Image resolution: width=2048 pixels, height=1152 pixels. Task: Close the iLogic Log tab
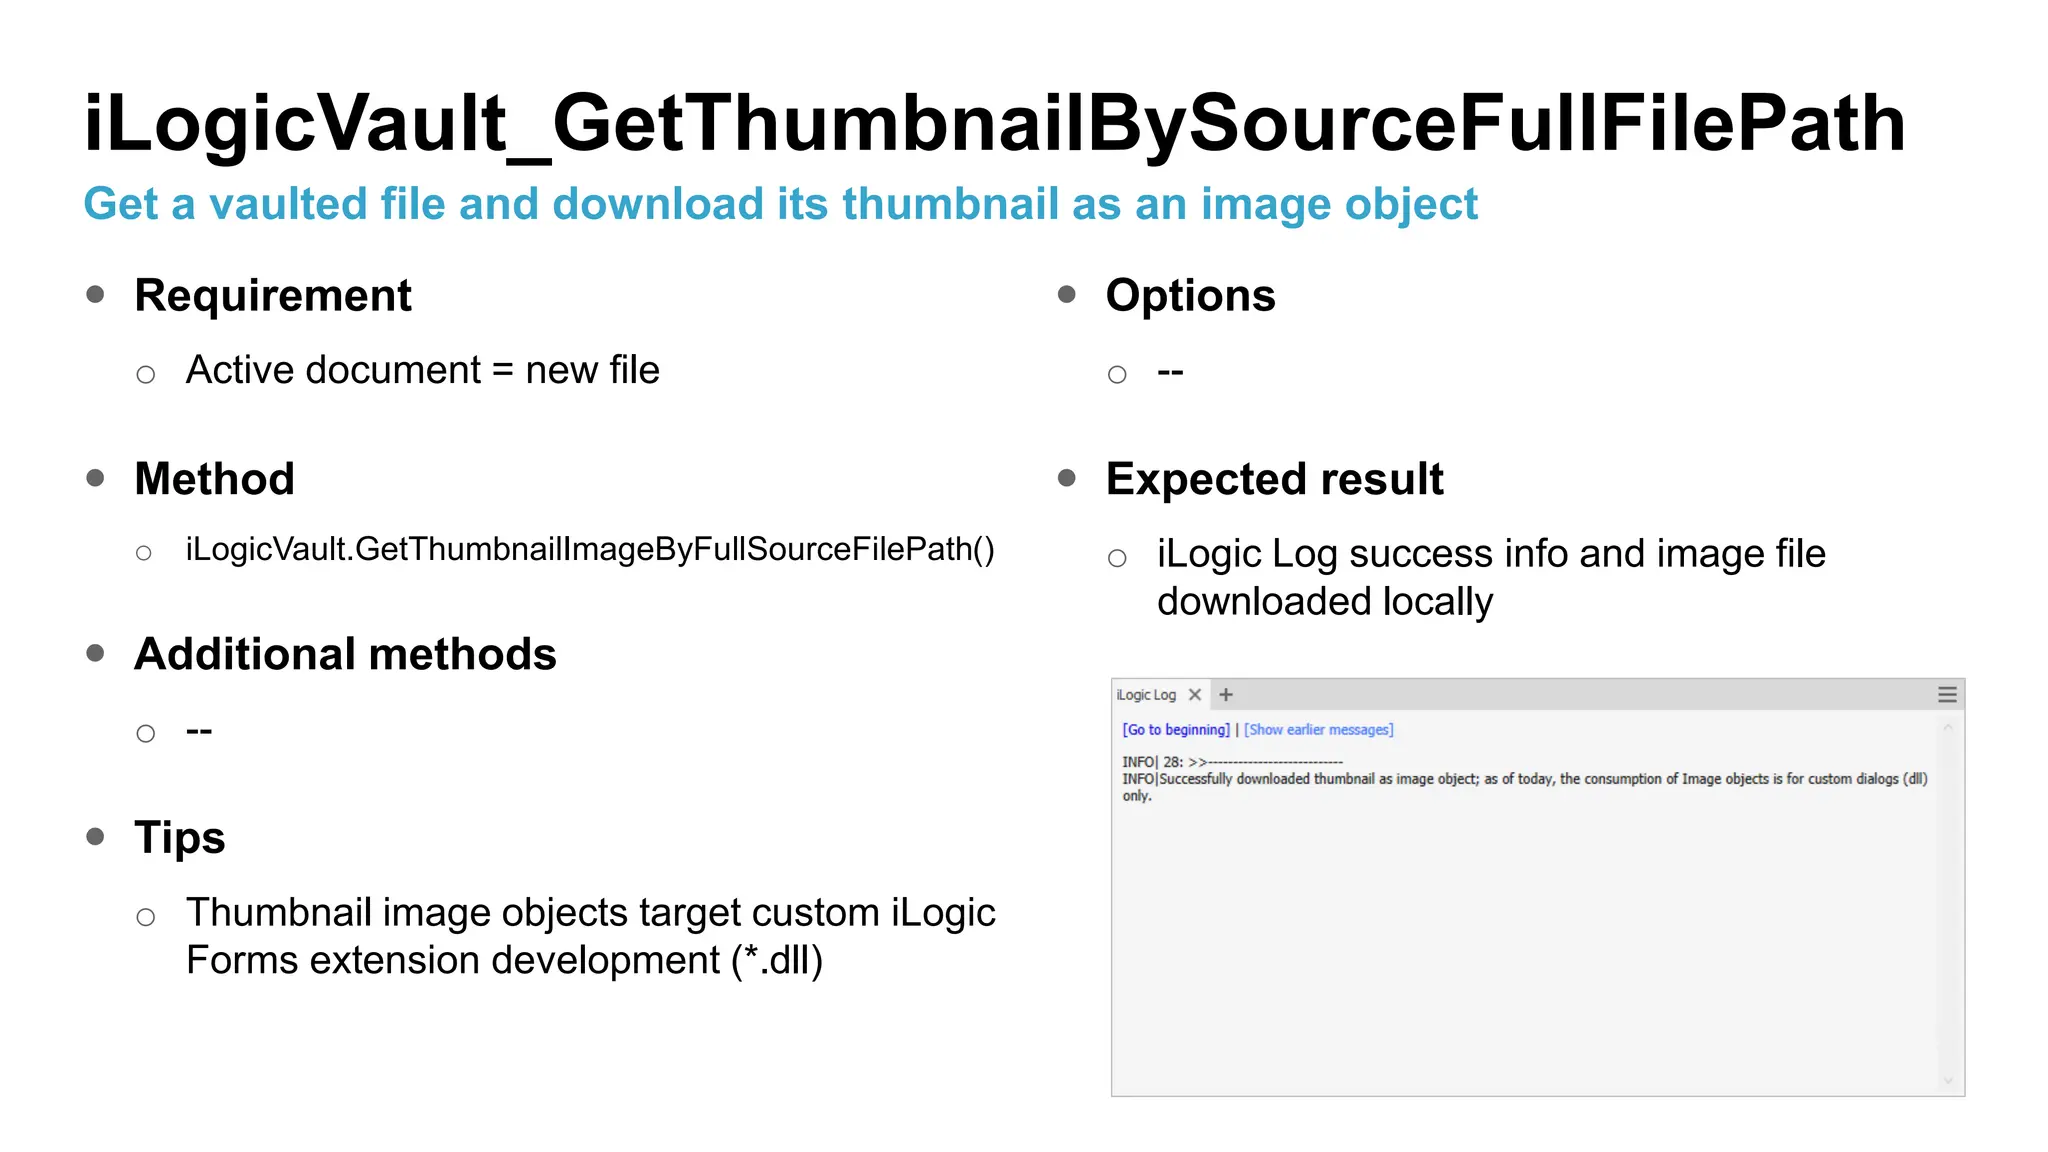point(1194,694)
